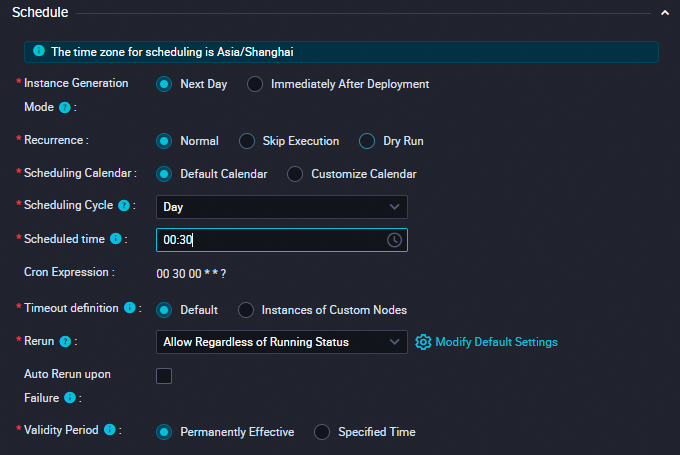Viewport: 680px width, 455px height.
Task: Open the Rerun policy dropdown
Action: pyautogui.click(x=282, y=342)
